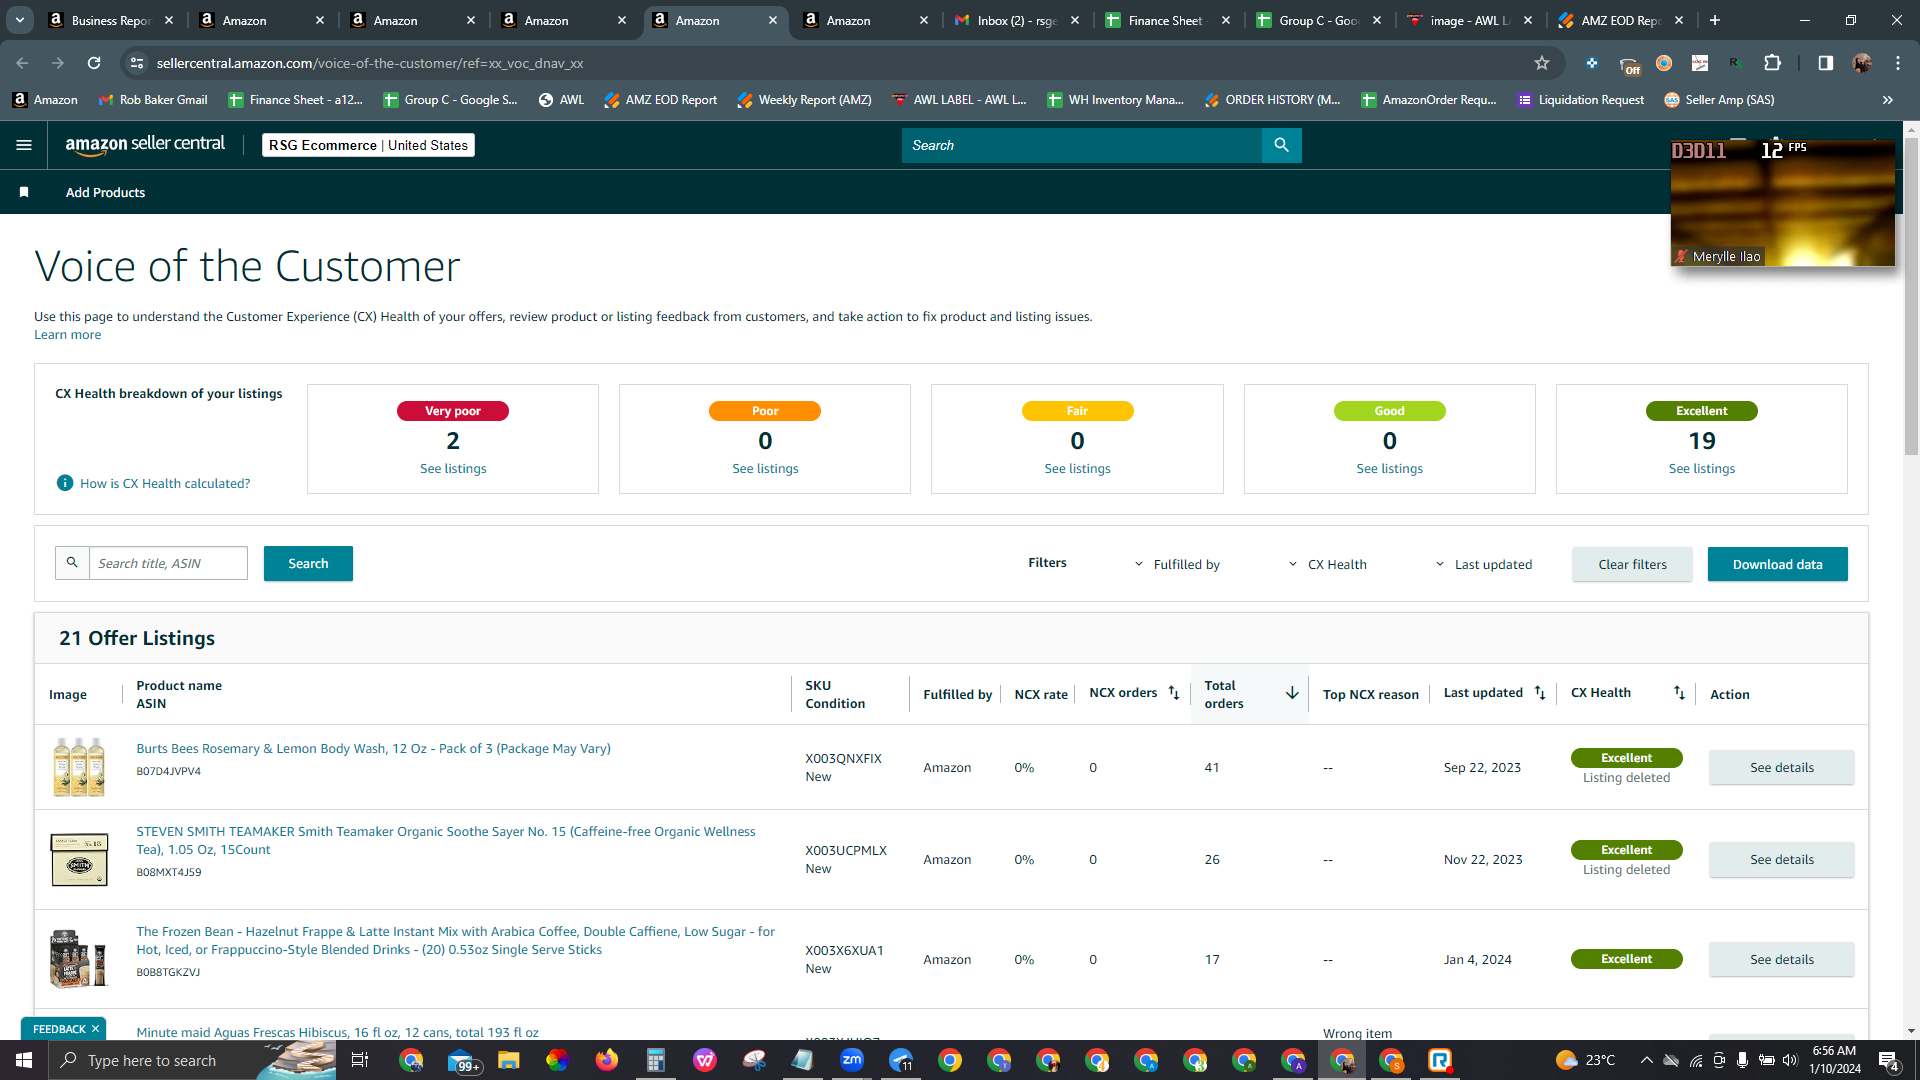Viewport: 1920px width, 1080px height.
Task: Open the Liquidation Request bookmark
Action: click(1580, 100)
